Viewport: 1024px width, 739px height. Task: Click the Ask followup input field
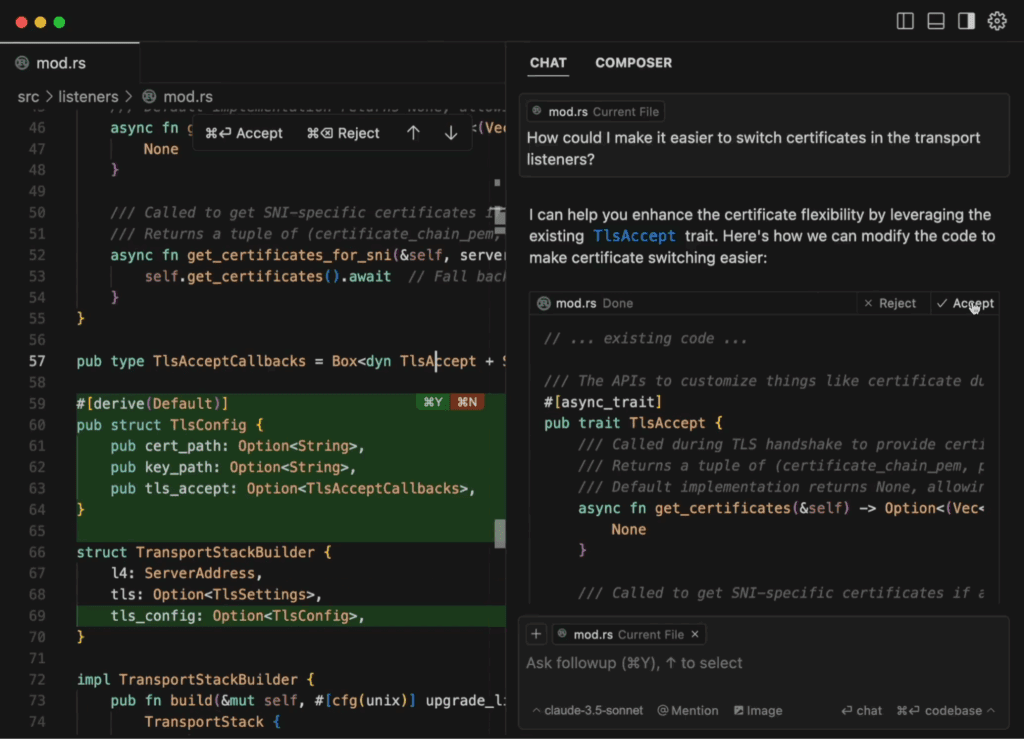click(763, 663)
